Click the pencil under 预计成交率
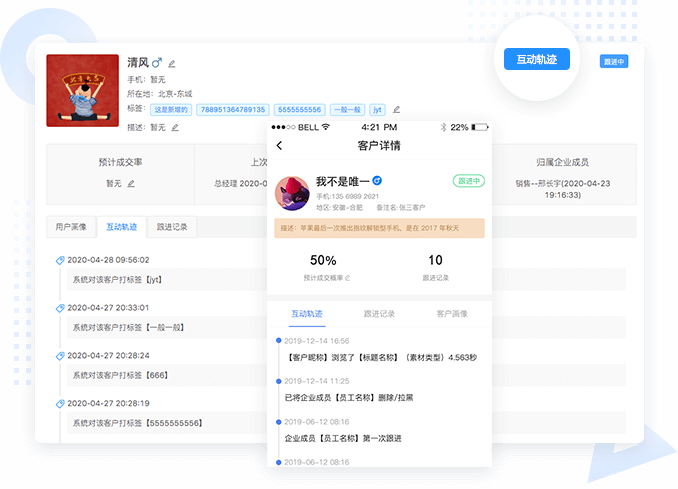Viewport: 678px width, 489px height. click(131, 184)
